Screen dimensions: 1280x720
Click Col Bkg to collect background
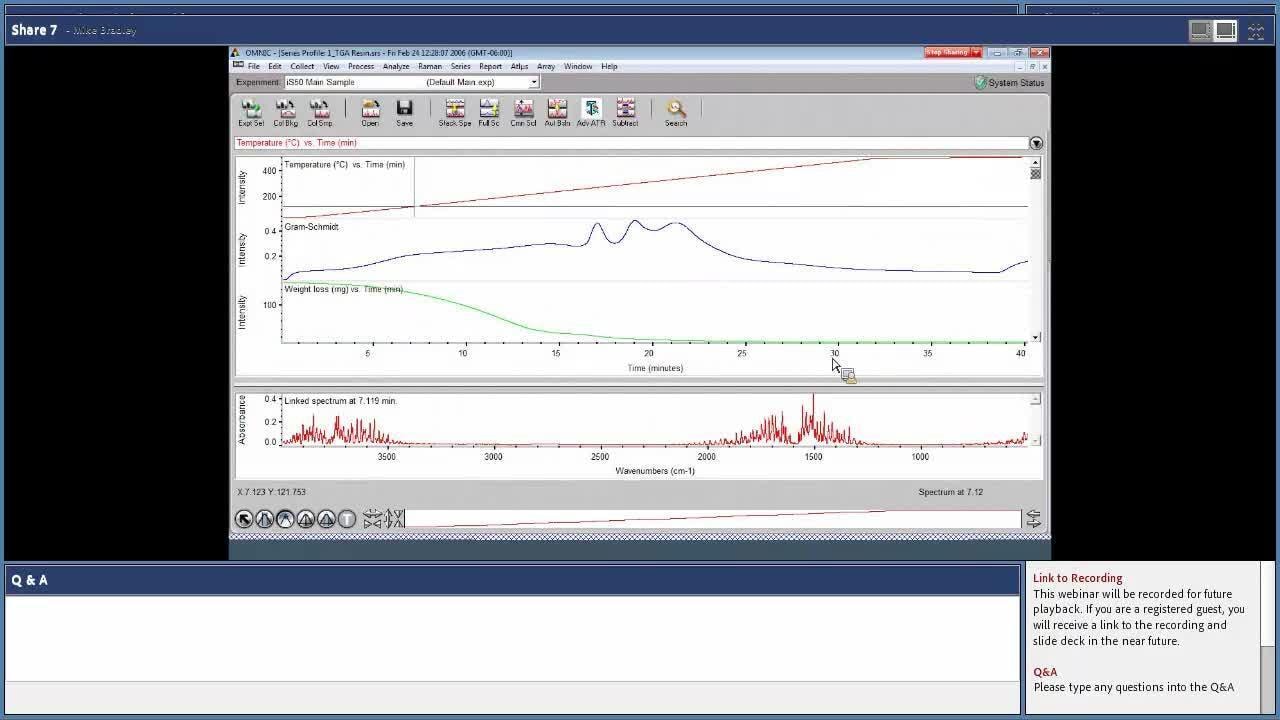pyautogui.click(x=285, y=112)
